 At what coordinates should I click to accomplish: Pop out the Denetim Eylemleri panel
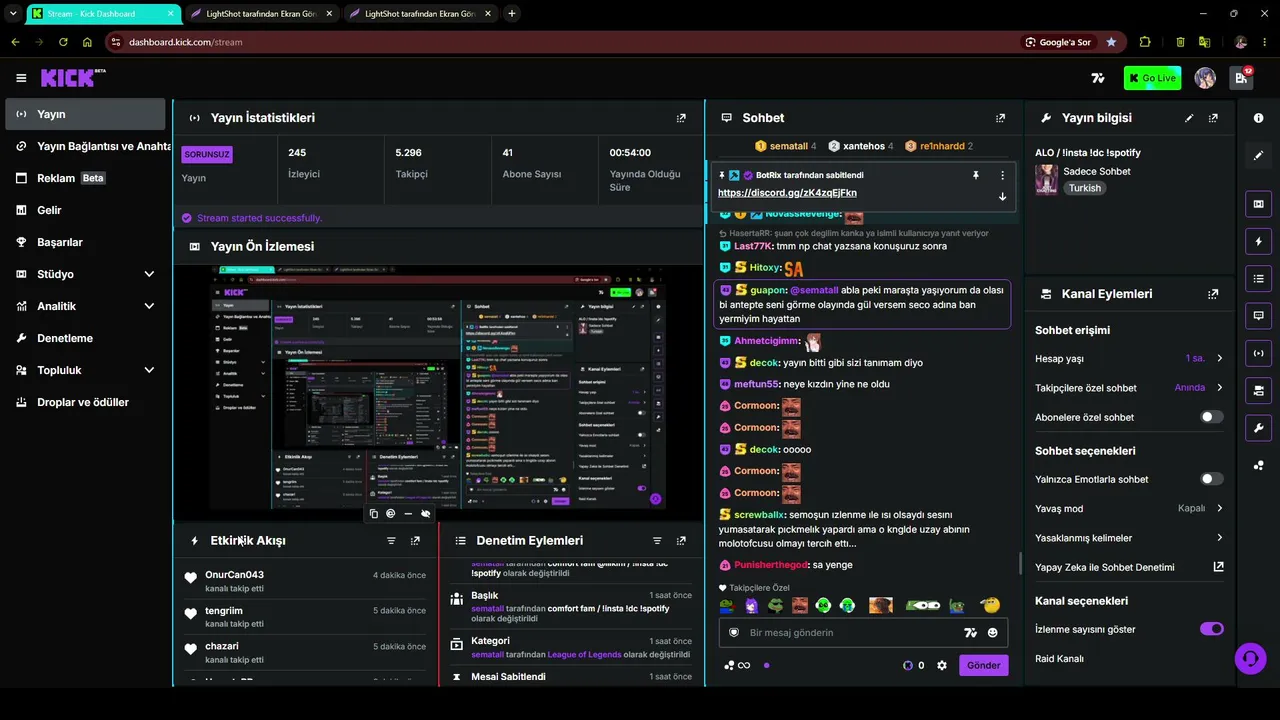point(681,540)
